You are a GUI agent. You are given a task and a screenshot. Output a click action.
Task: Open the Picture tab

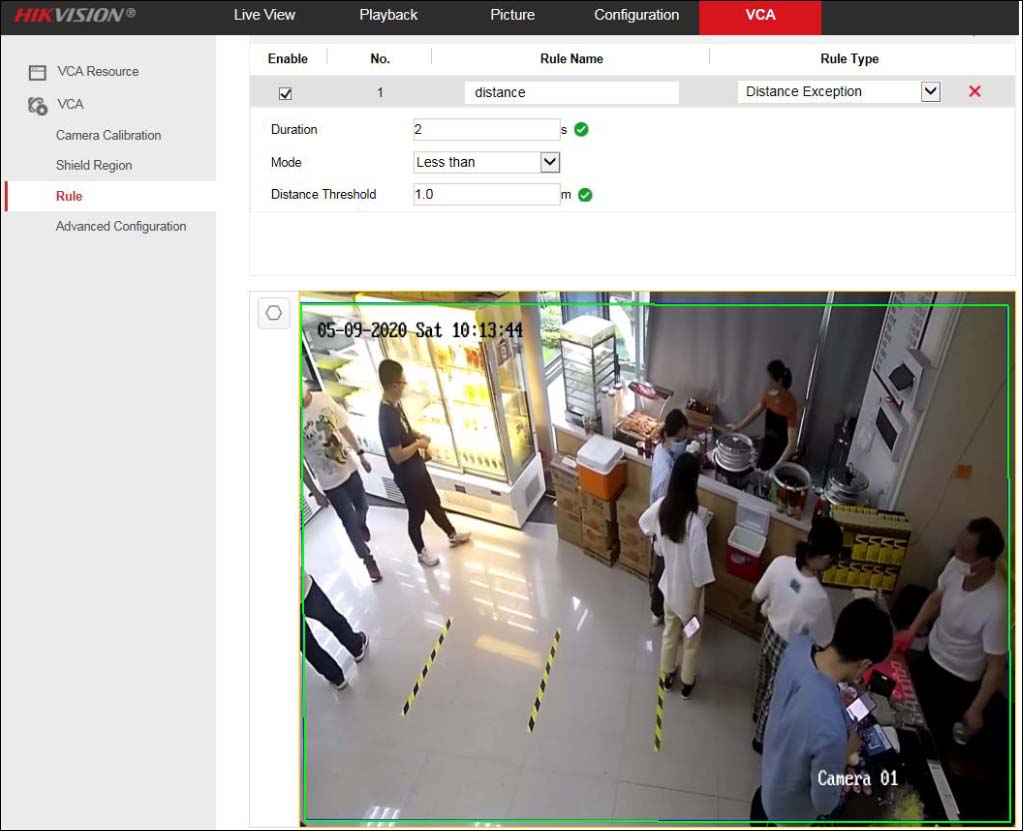point(512,15)
